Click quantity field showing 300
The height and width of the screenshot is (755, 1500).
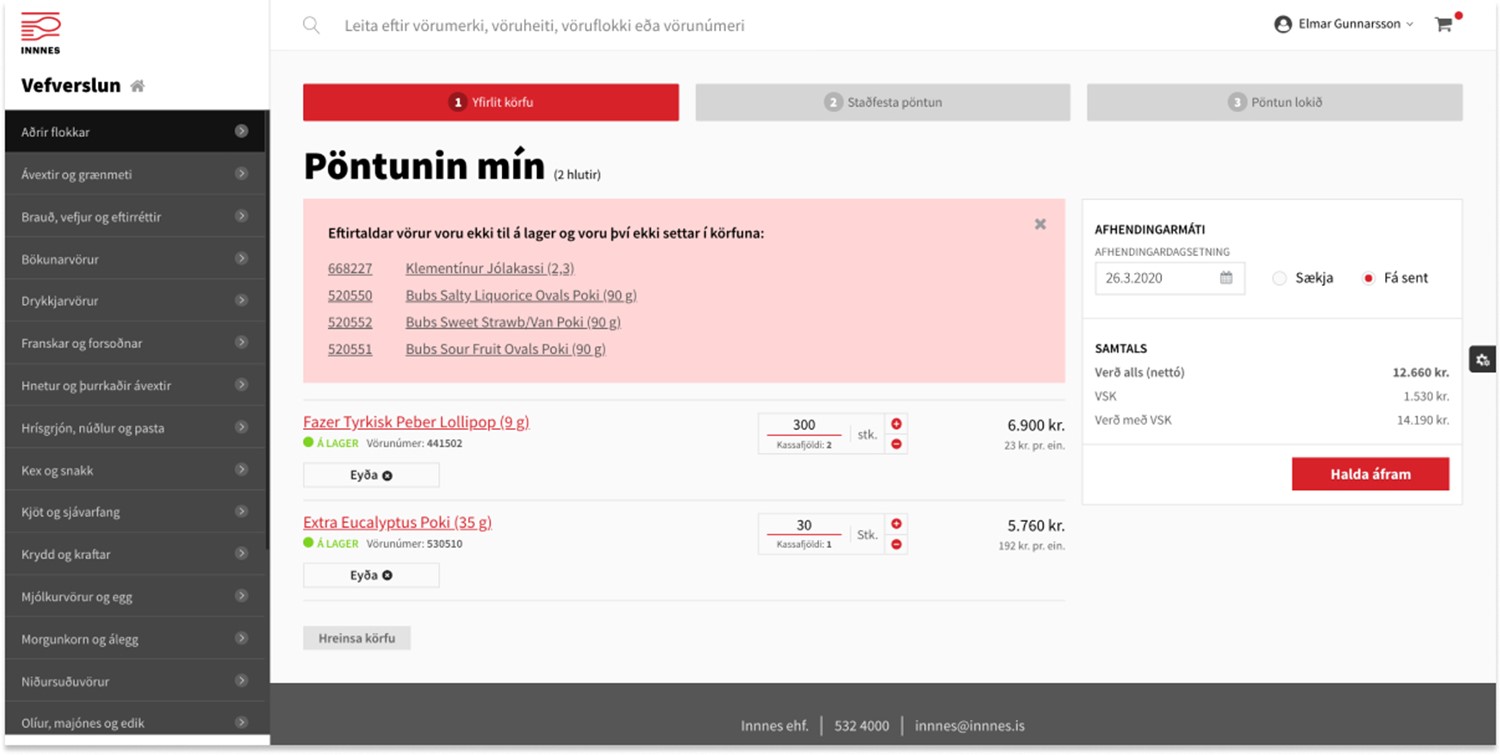[x=804, y=425]
